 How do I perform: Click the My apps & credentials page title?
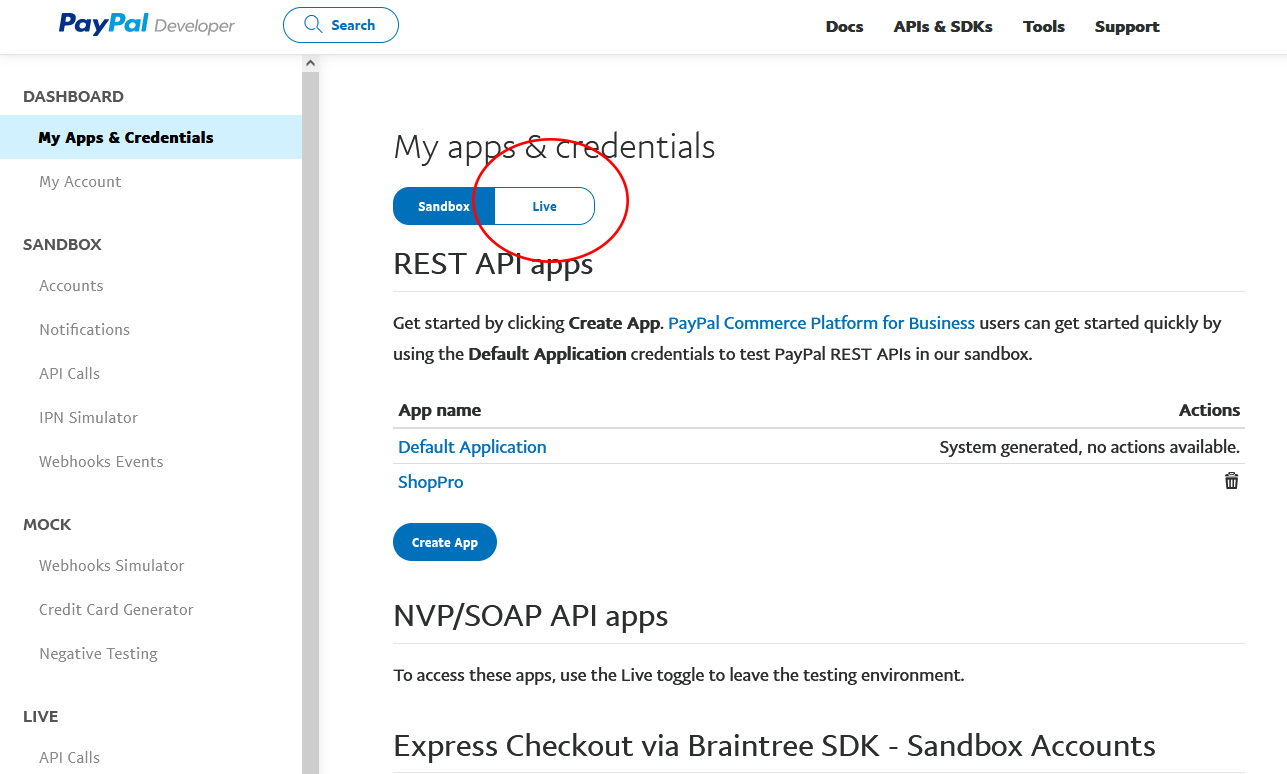tap(554, 147)
